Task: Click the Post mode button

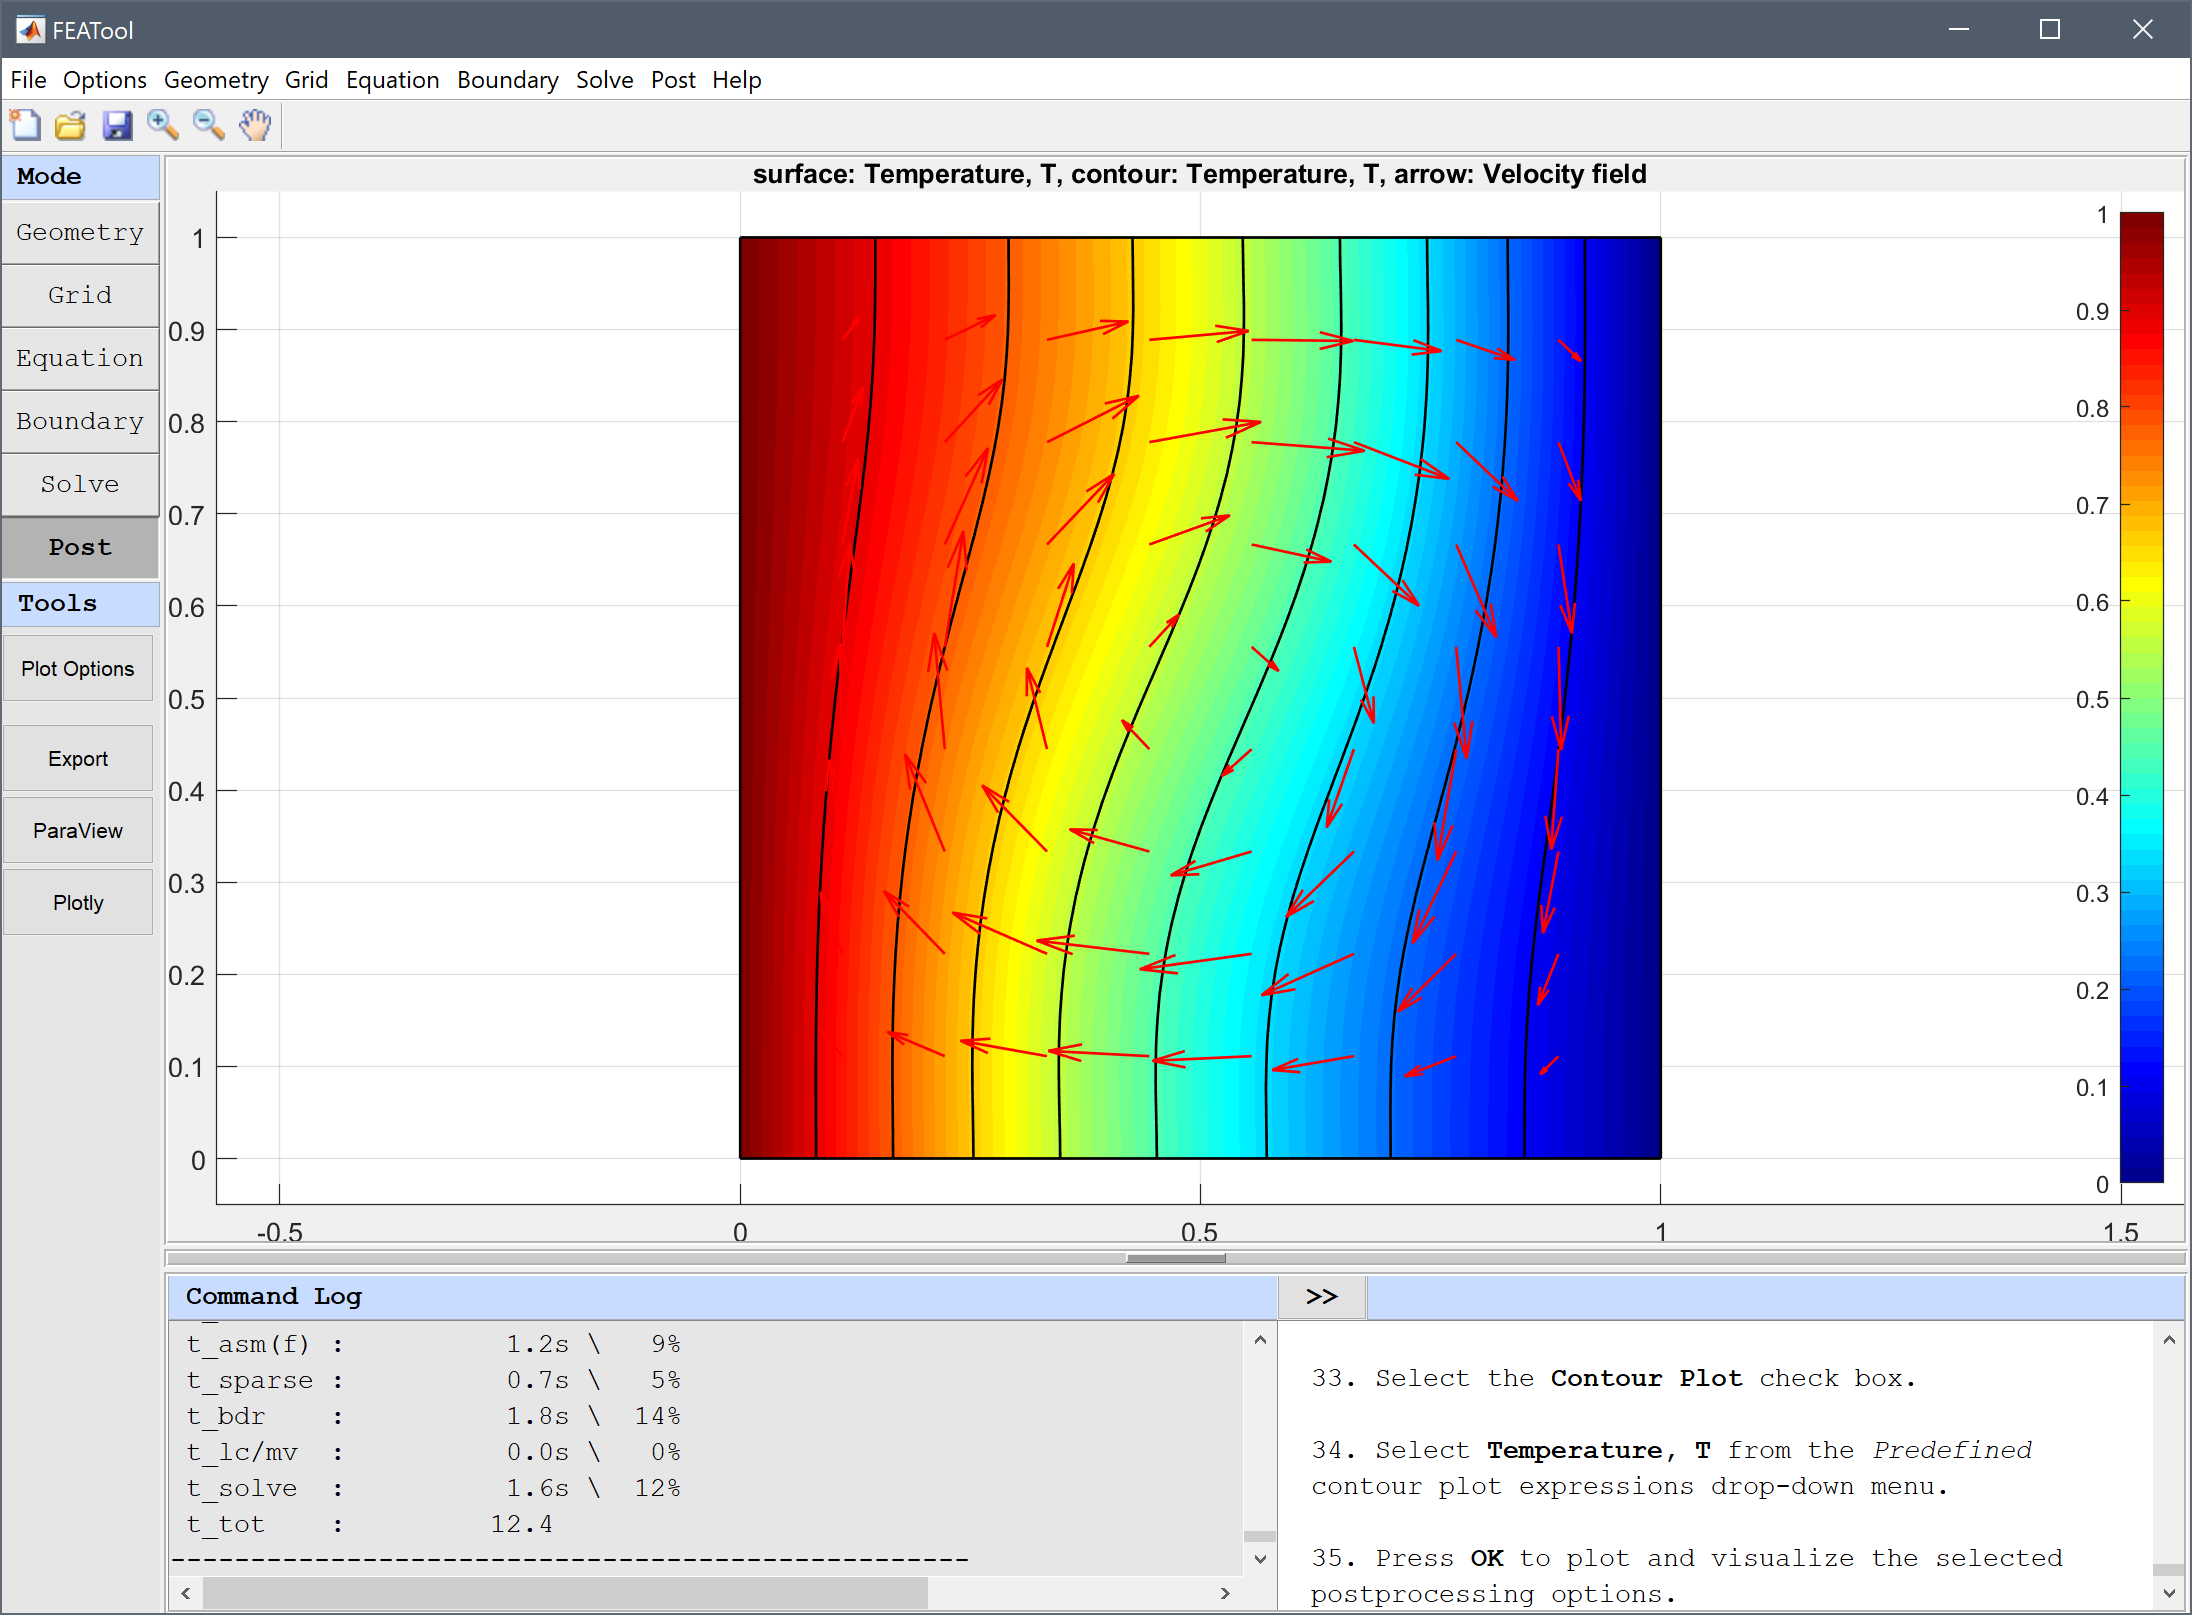Action: [80, 545]
